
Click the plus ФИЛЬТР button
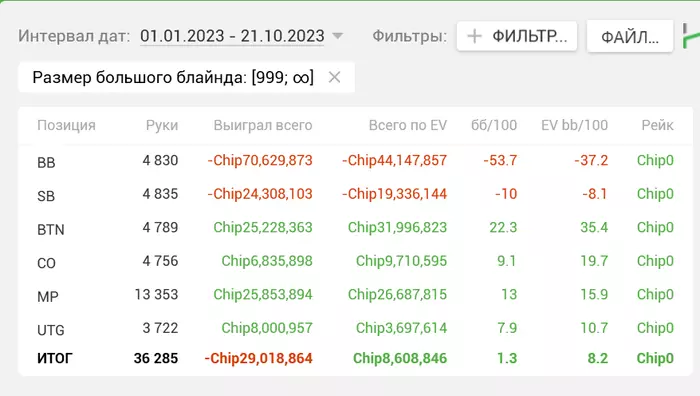coord(517,36)
